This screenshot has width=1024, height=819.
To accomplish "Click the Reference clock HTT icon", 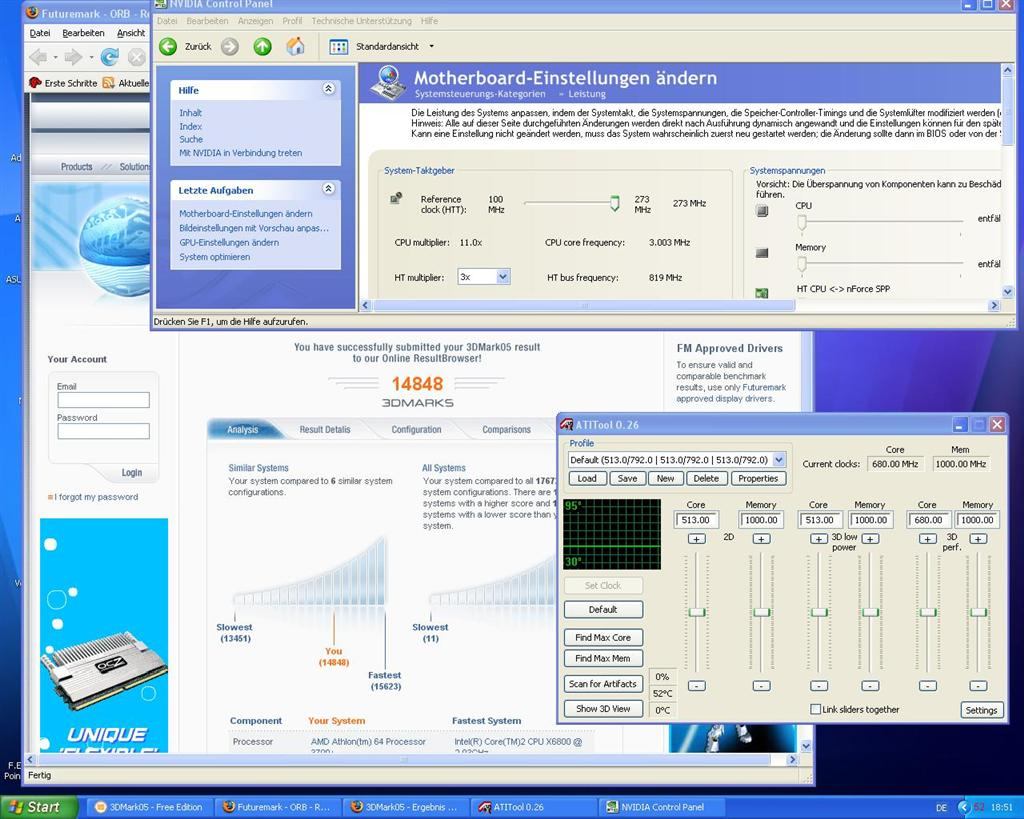I will [x=396, y=198].
